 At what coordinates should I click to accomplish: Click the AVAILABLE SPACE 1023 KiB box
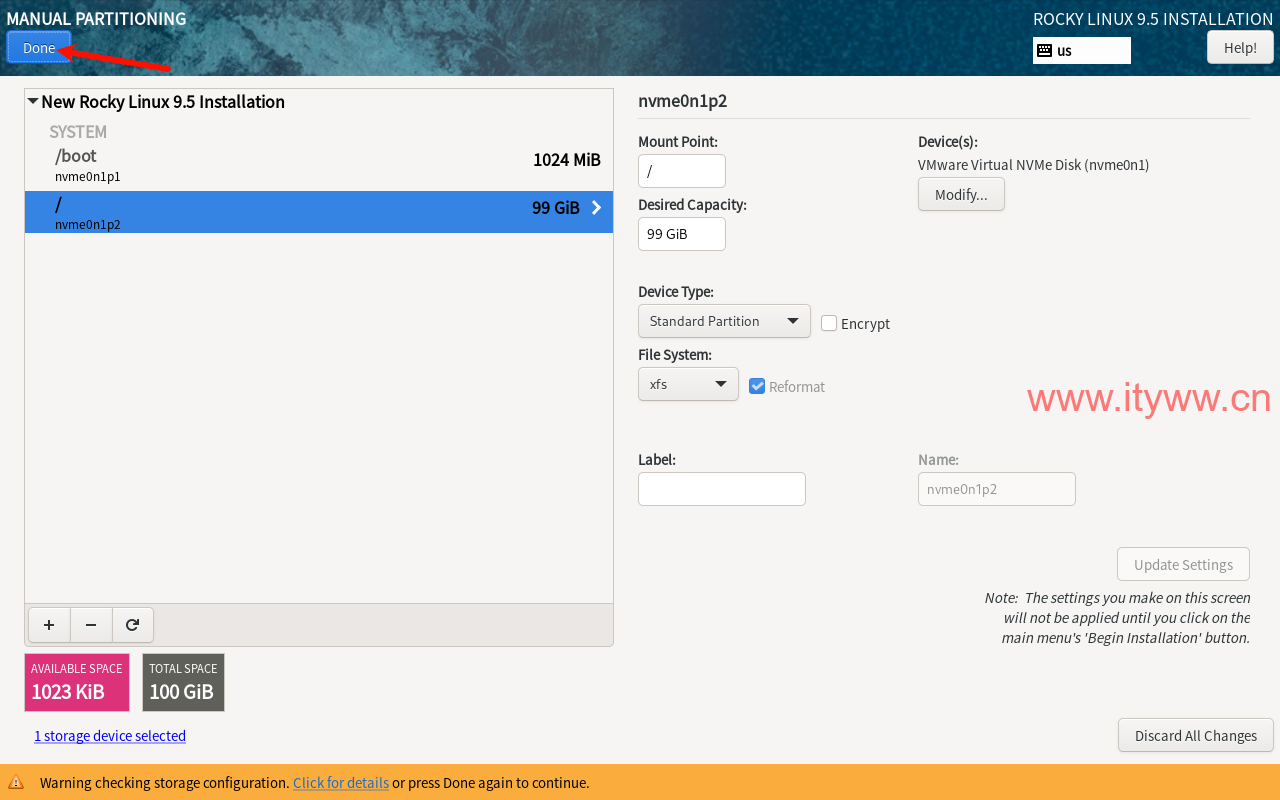77,682
